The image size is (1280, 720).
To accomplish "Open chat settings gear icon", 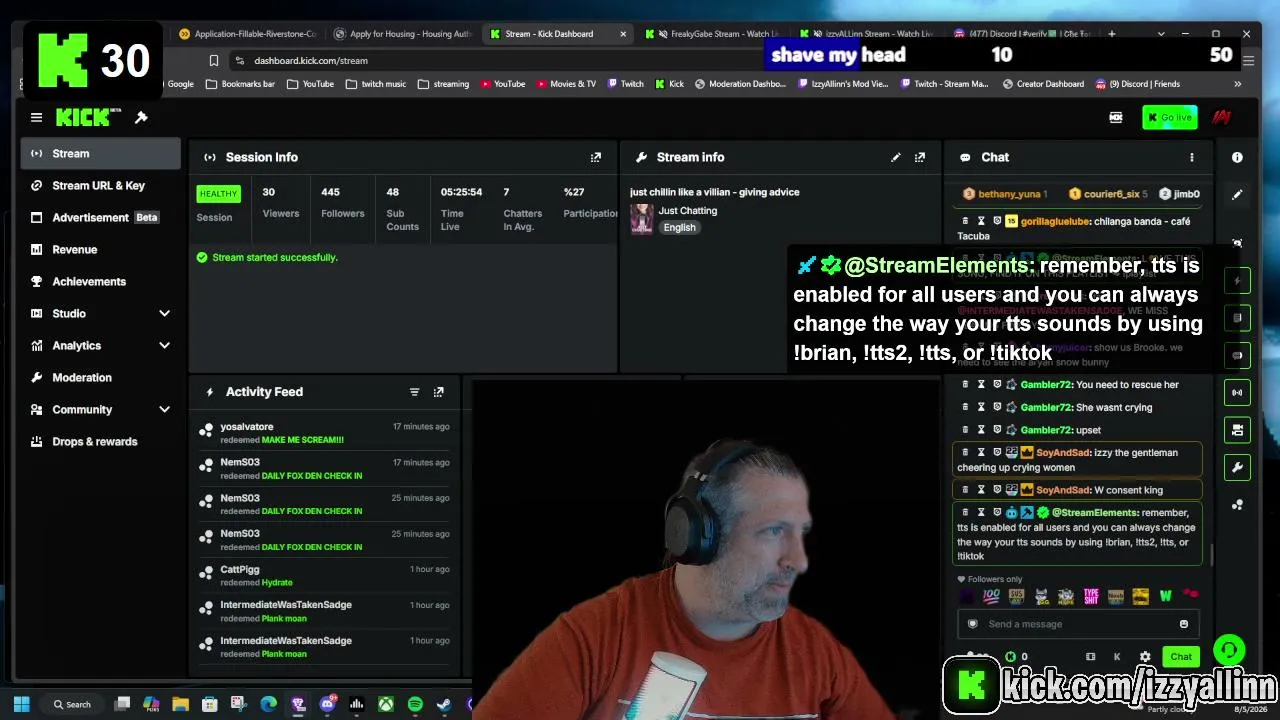I will pyautogui.click(x=1145, y=657).
